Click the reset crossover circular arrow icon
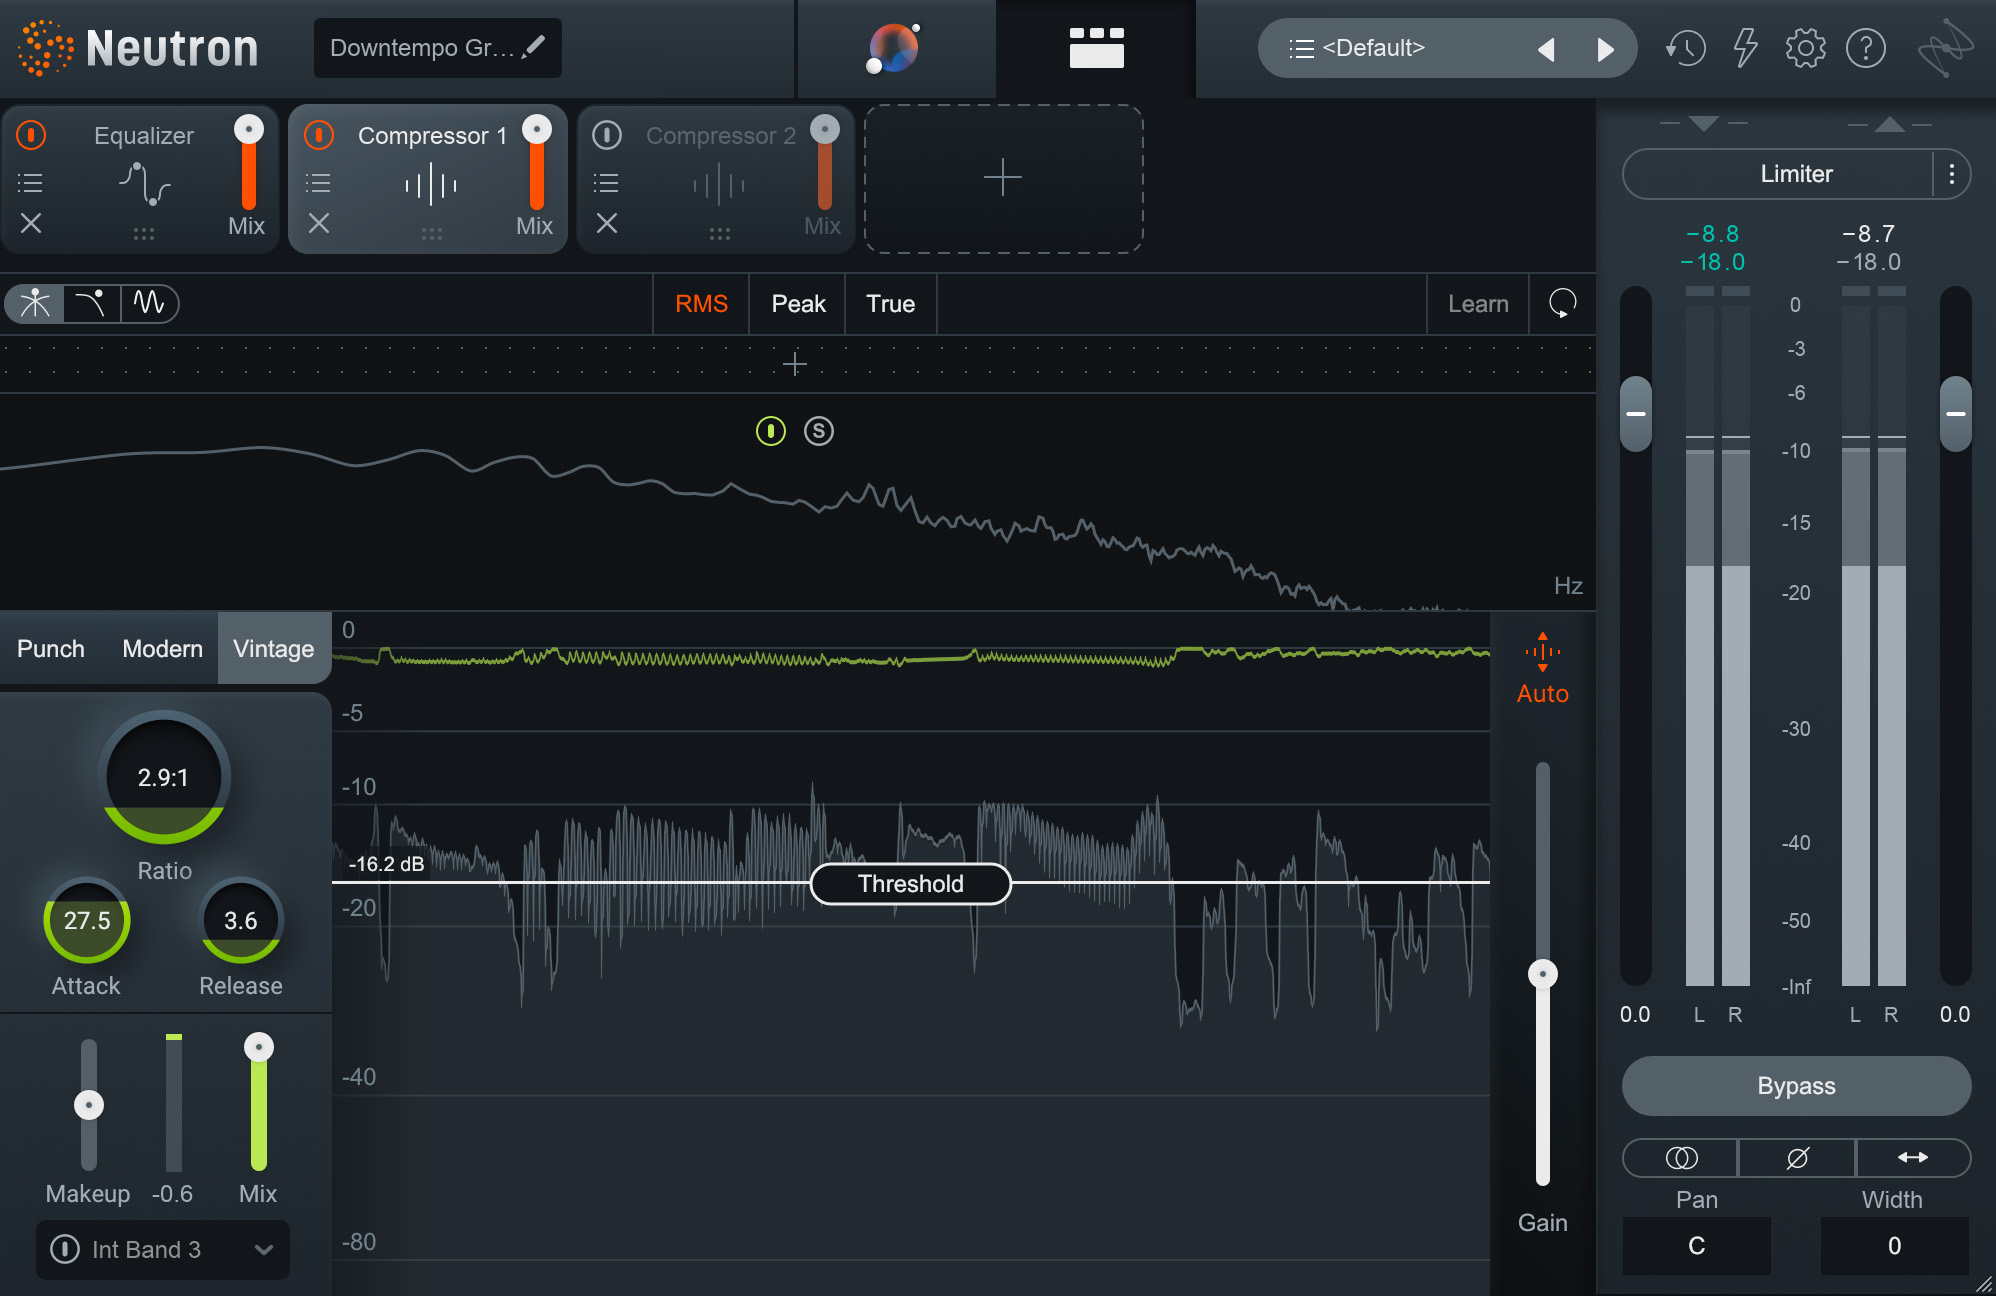The image size is (1996, 1296). [1562, 304]
